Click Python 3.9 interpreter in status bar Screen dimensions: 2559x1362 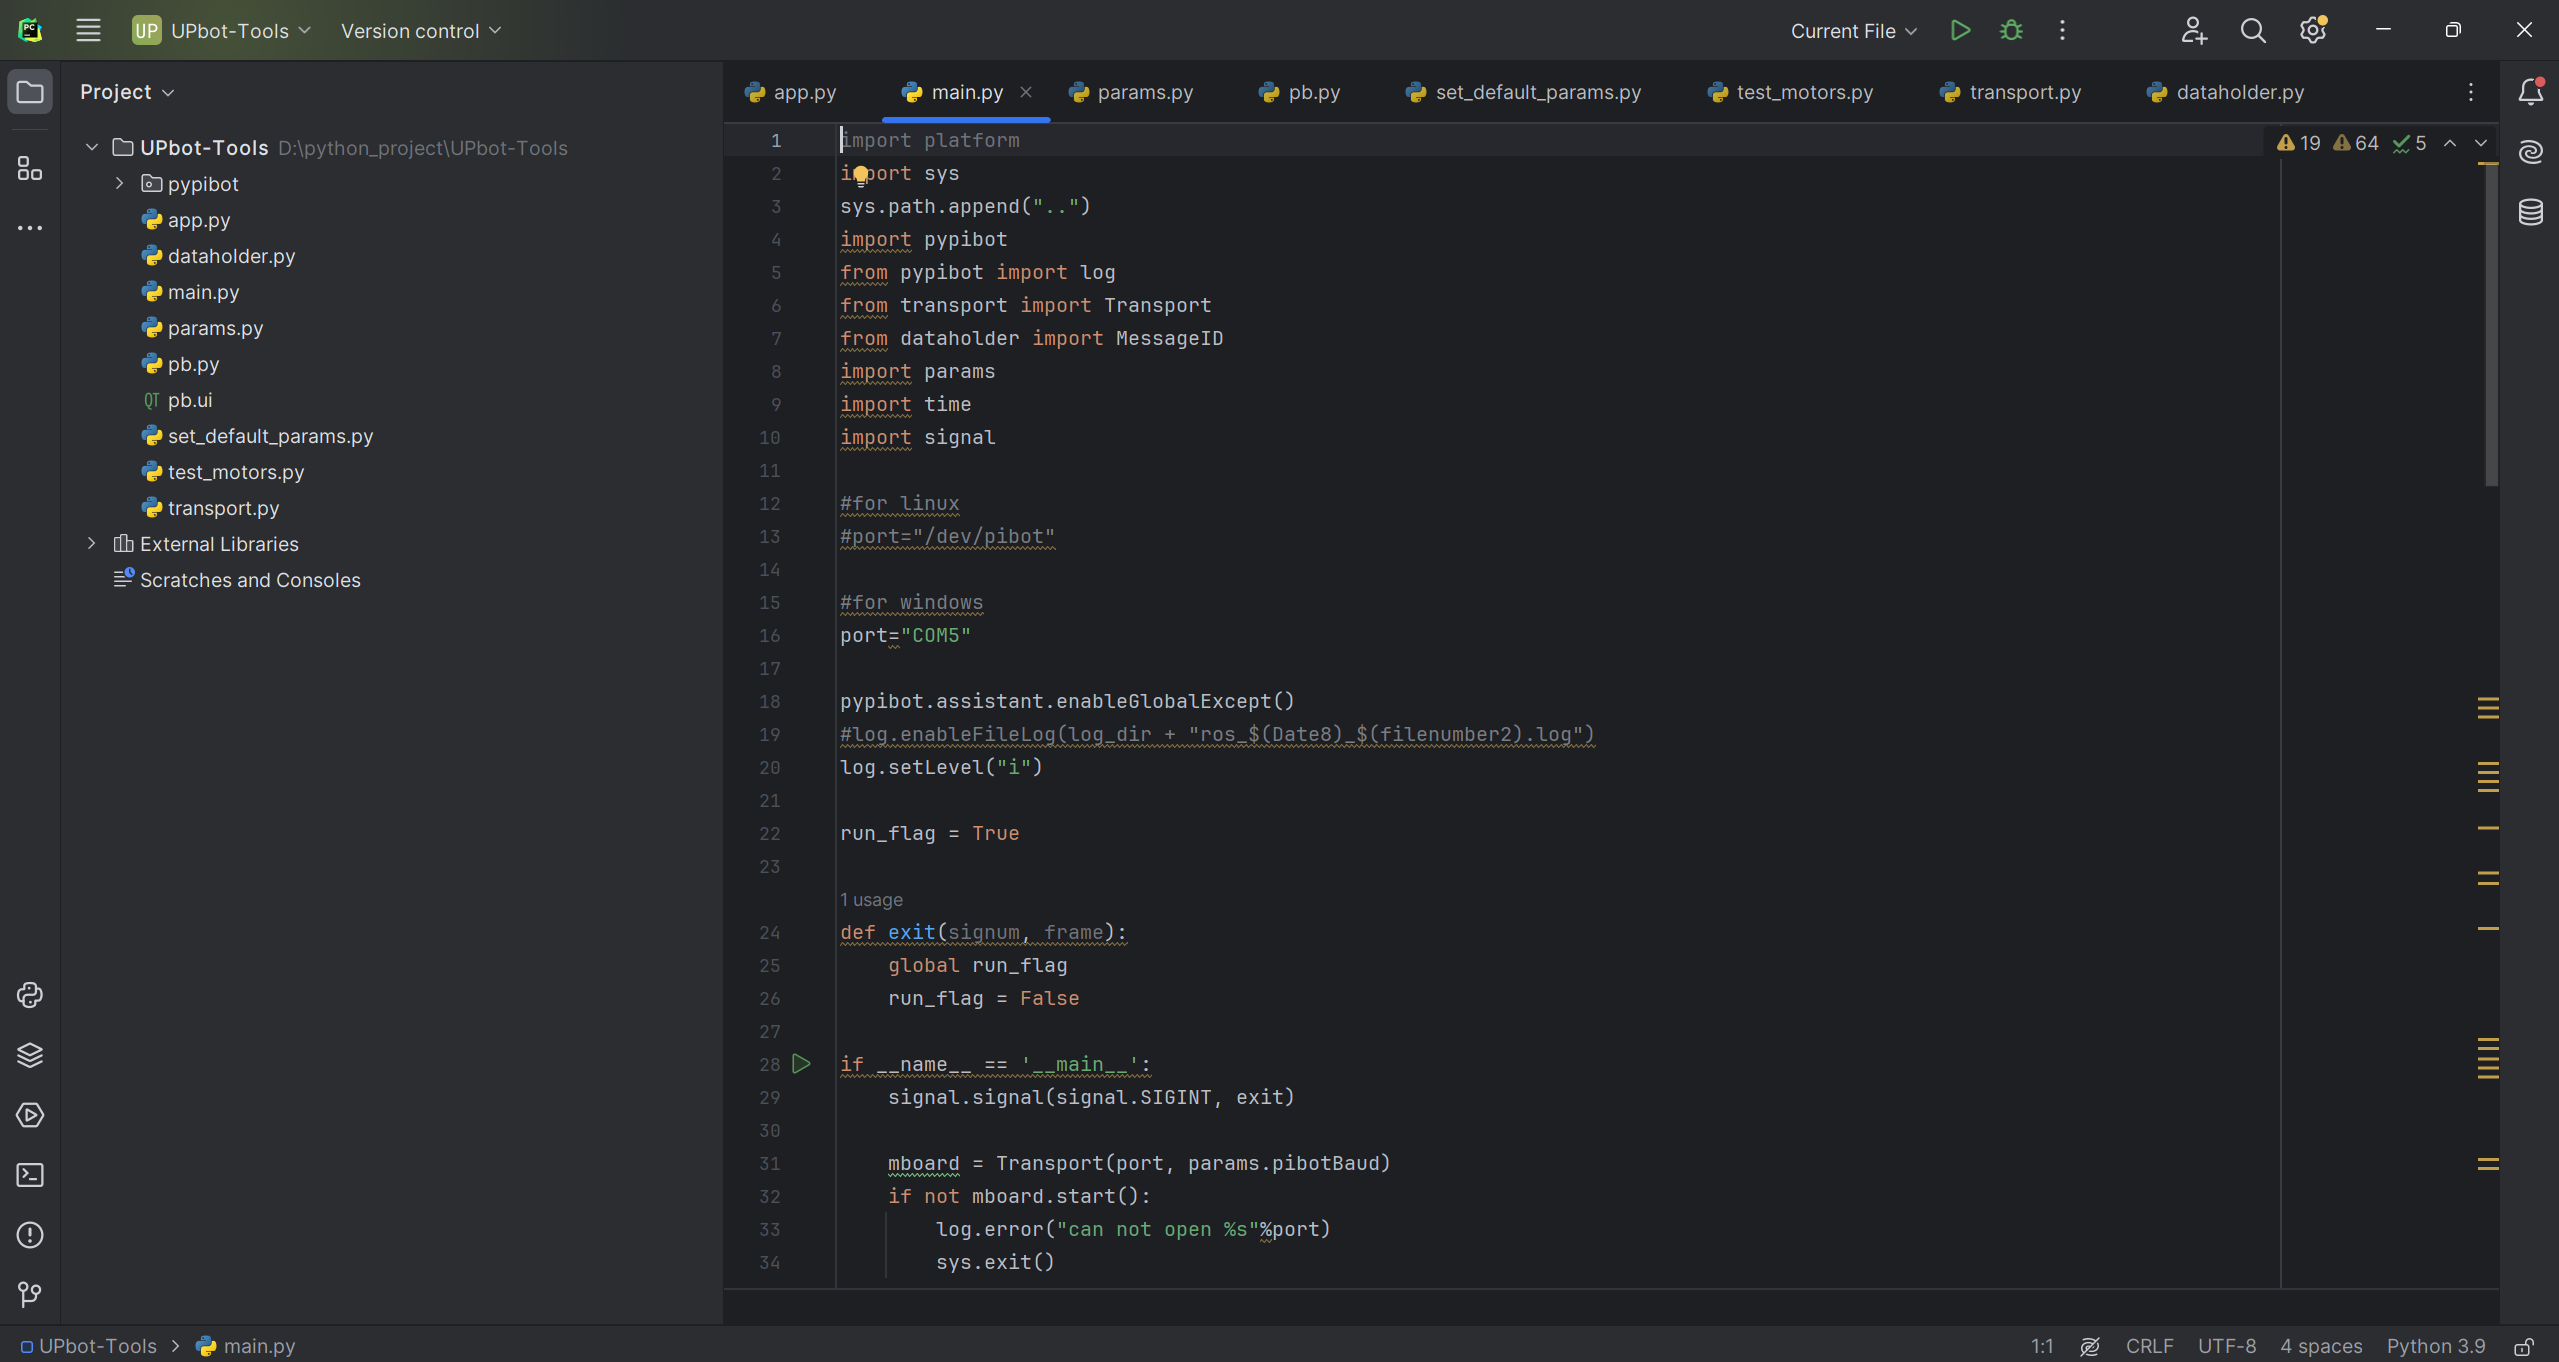(x=2435, y=1346)
